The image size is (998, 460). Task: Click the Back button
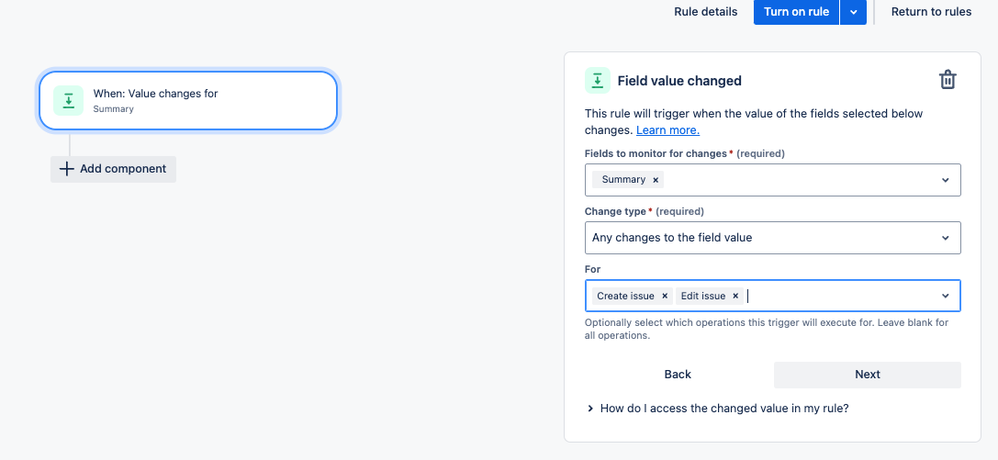(x=677, y=375)
